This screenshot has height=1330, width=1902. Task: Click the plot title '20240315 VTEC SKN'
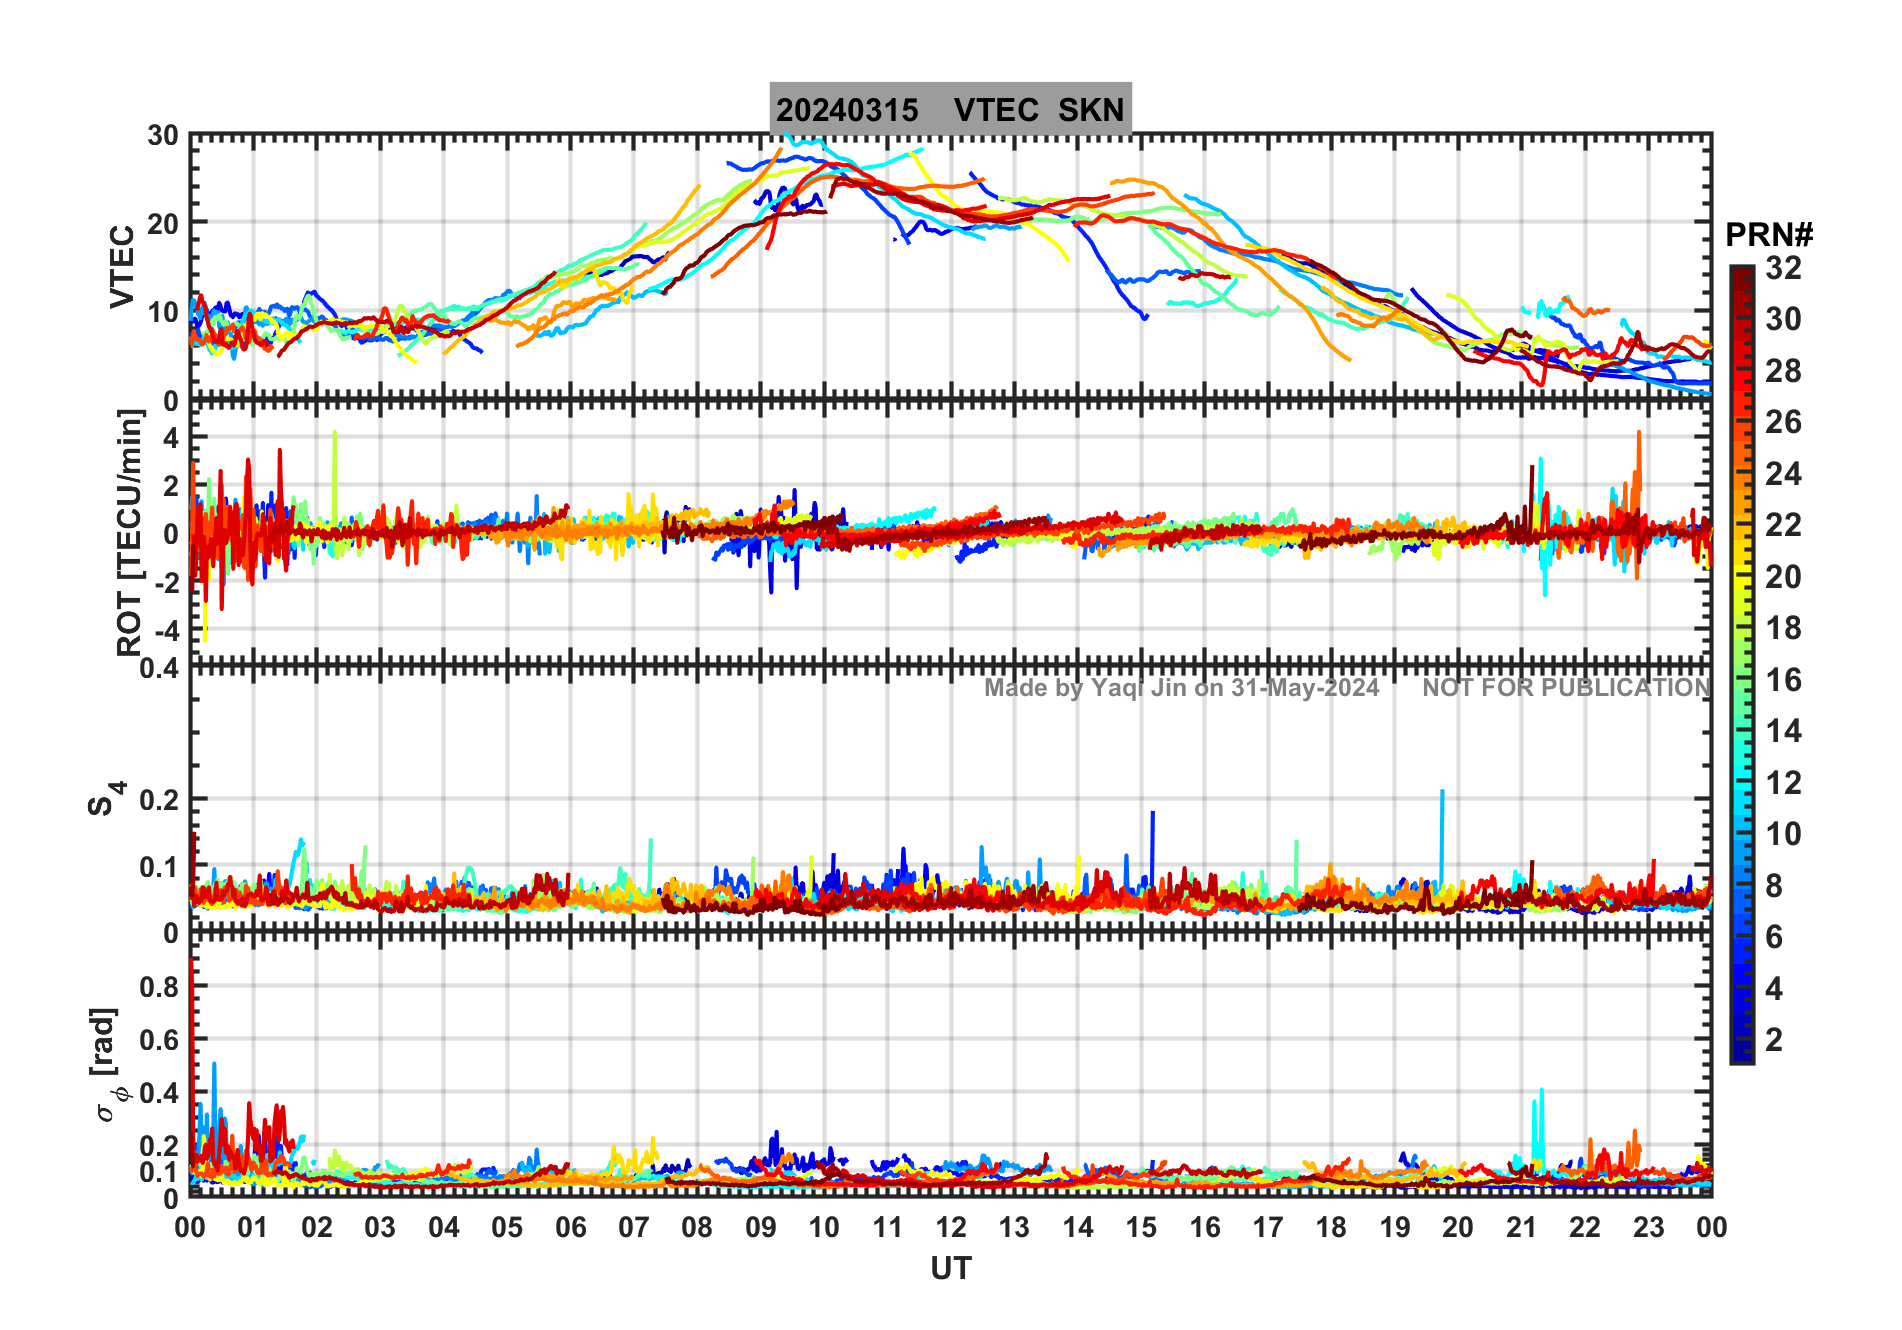click(x=950, y=109)
